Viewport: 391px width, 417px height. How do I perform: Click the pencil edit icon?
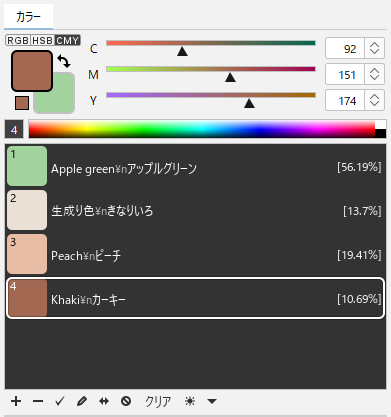pos(82,401)
